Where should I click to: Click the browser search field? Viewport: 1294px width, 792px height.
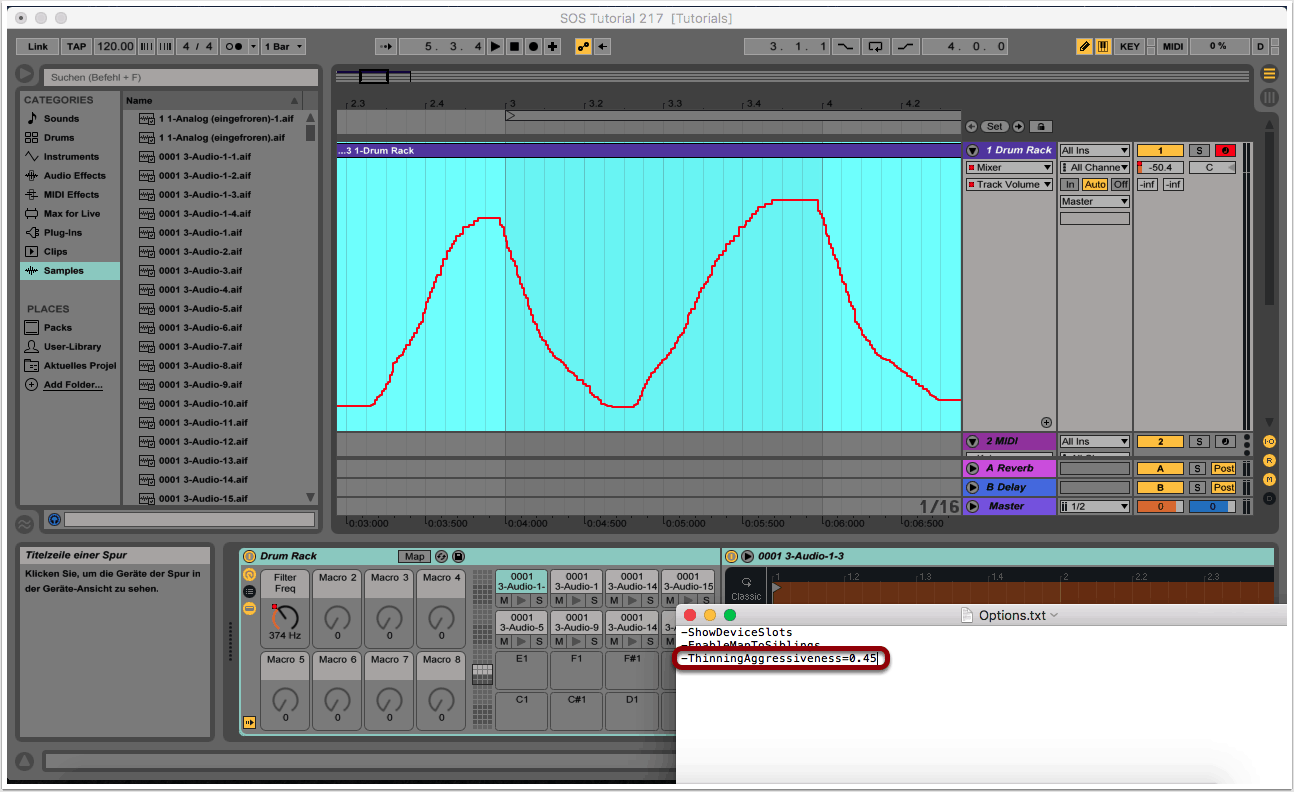[180, 77]
